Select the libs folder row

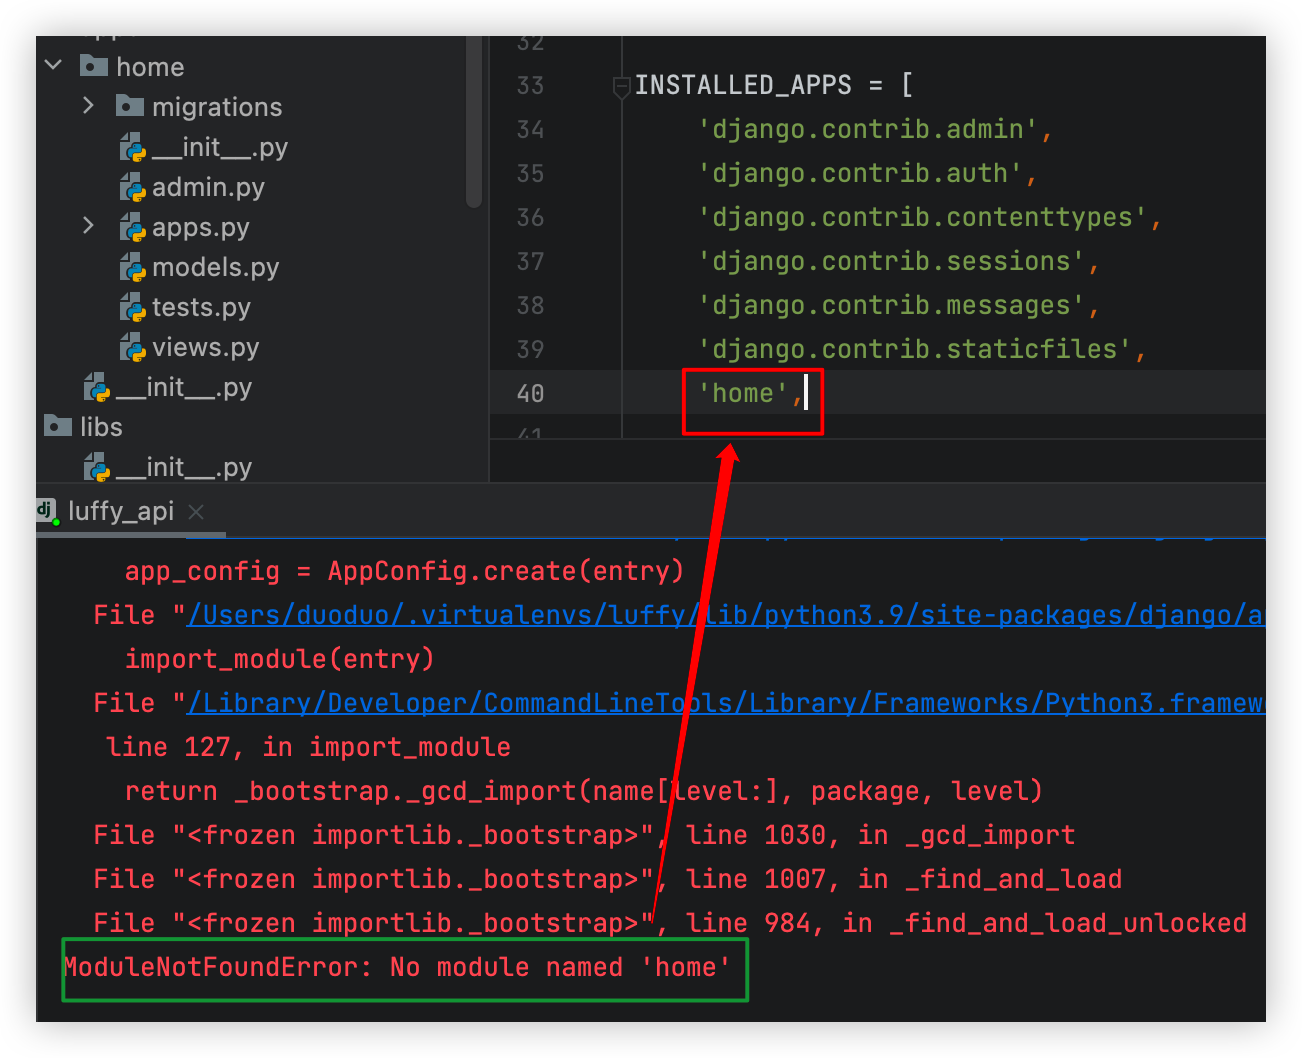(x=101, y=427)
